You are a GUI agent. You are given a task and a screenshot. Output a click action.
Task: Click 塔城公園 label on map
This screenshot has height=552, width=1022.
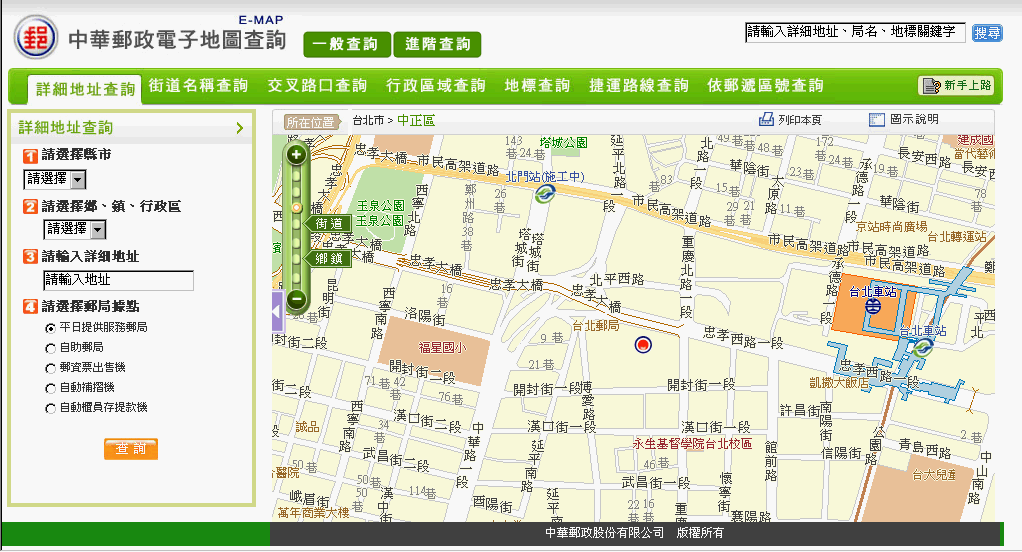pyautogui.click(x=564, y=142)
